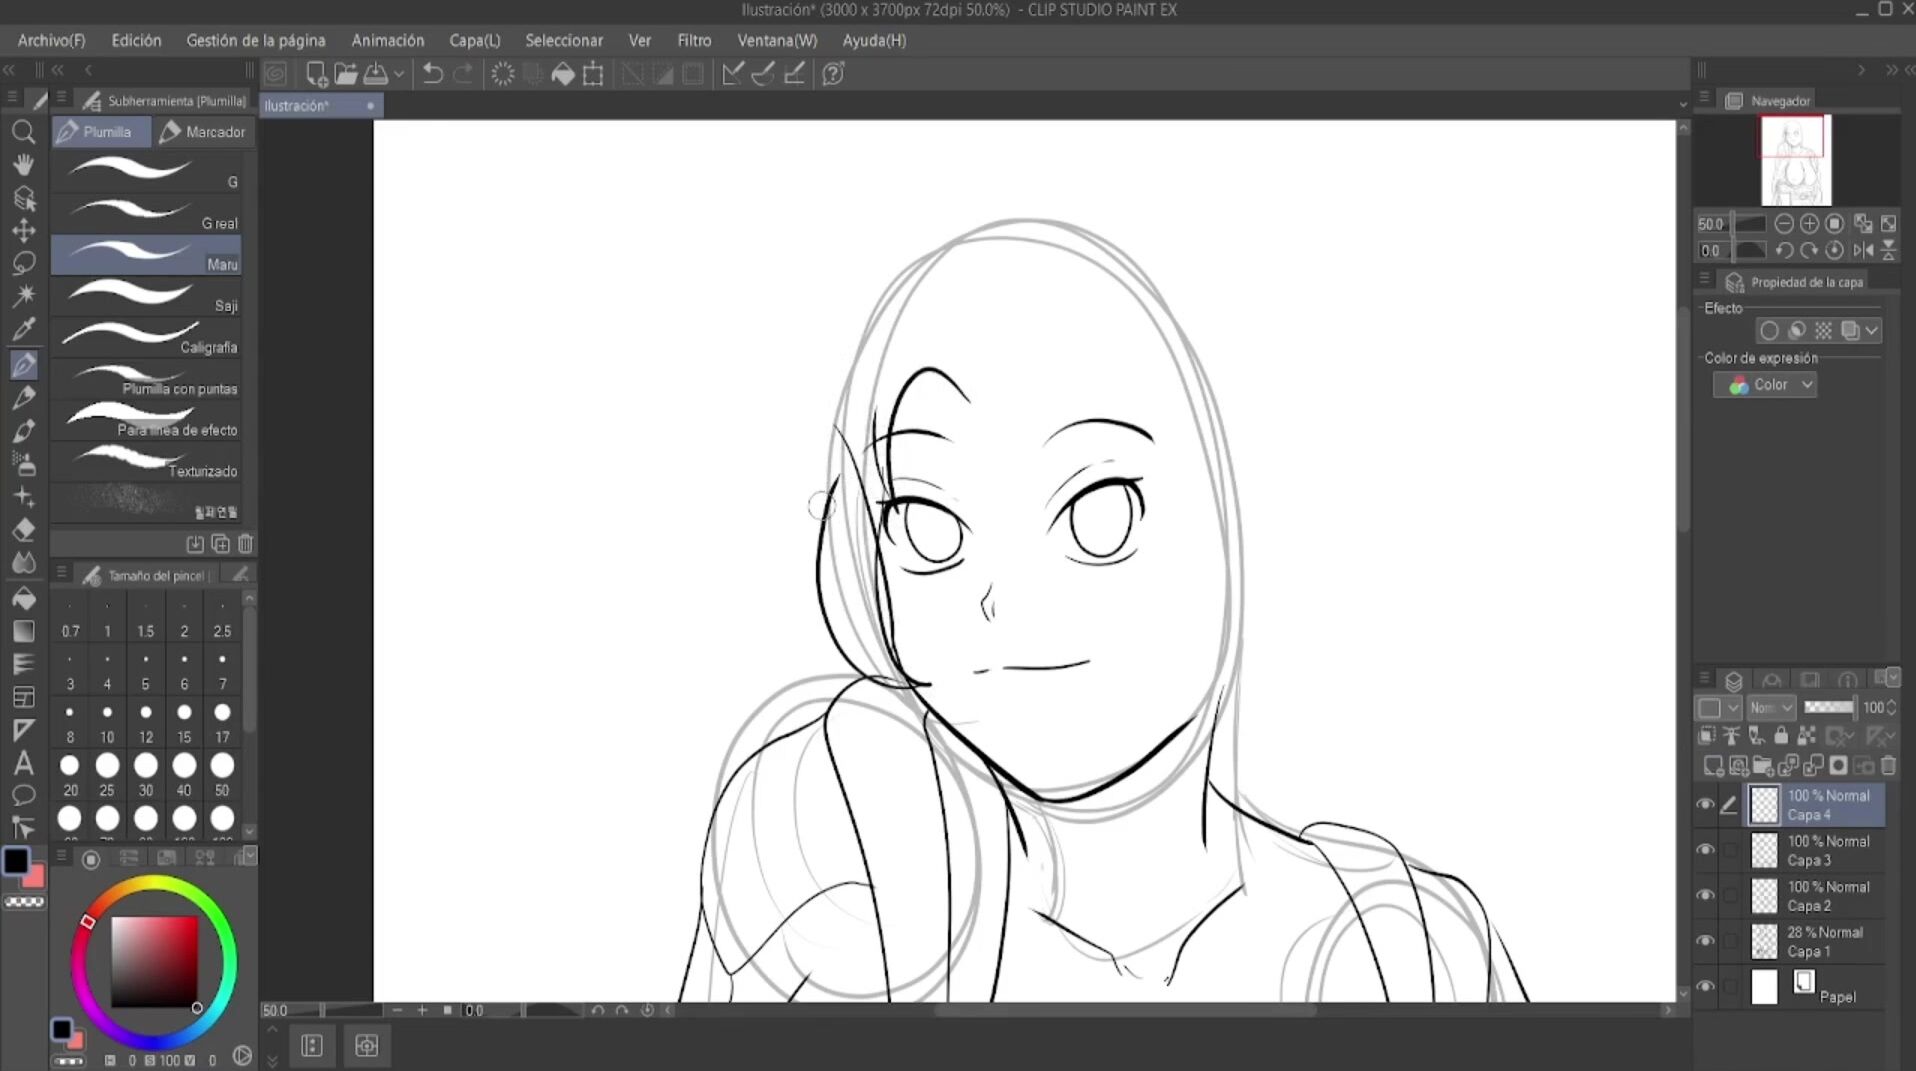This screenshot has height=1071, width=1916.
Task: Open the Archivo(F) menu
Action: [51, 40]
